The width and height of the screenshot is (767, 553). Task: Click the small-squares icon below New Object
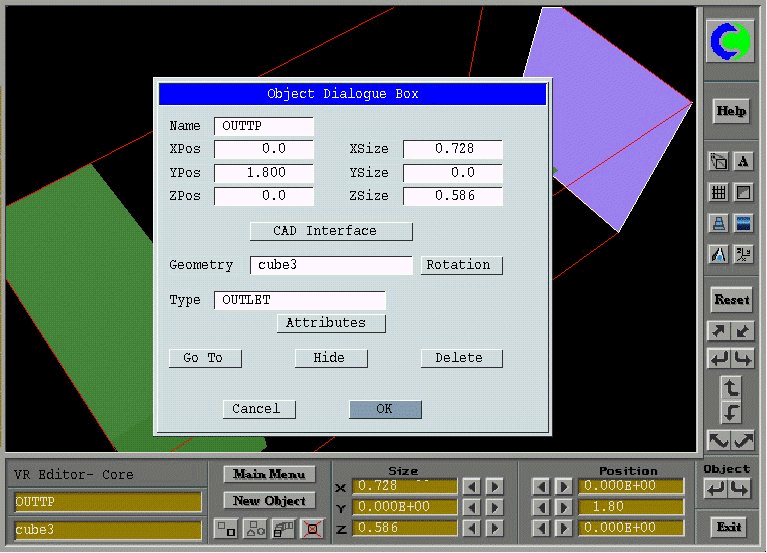pyautogui.click(x=227, y=529)
